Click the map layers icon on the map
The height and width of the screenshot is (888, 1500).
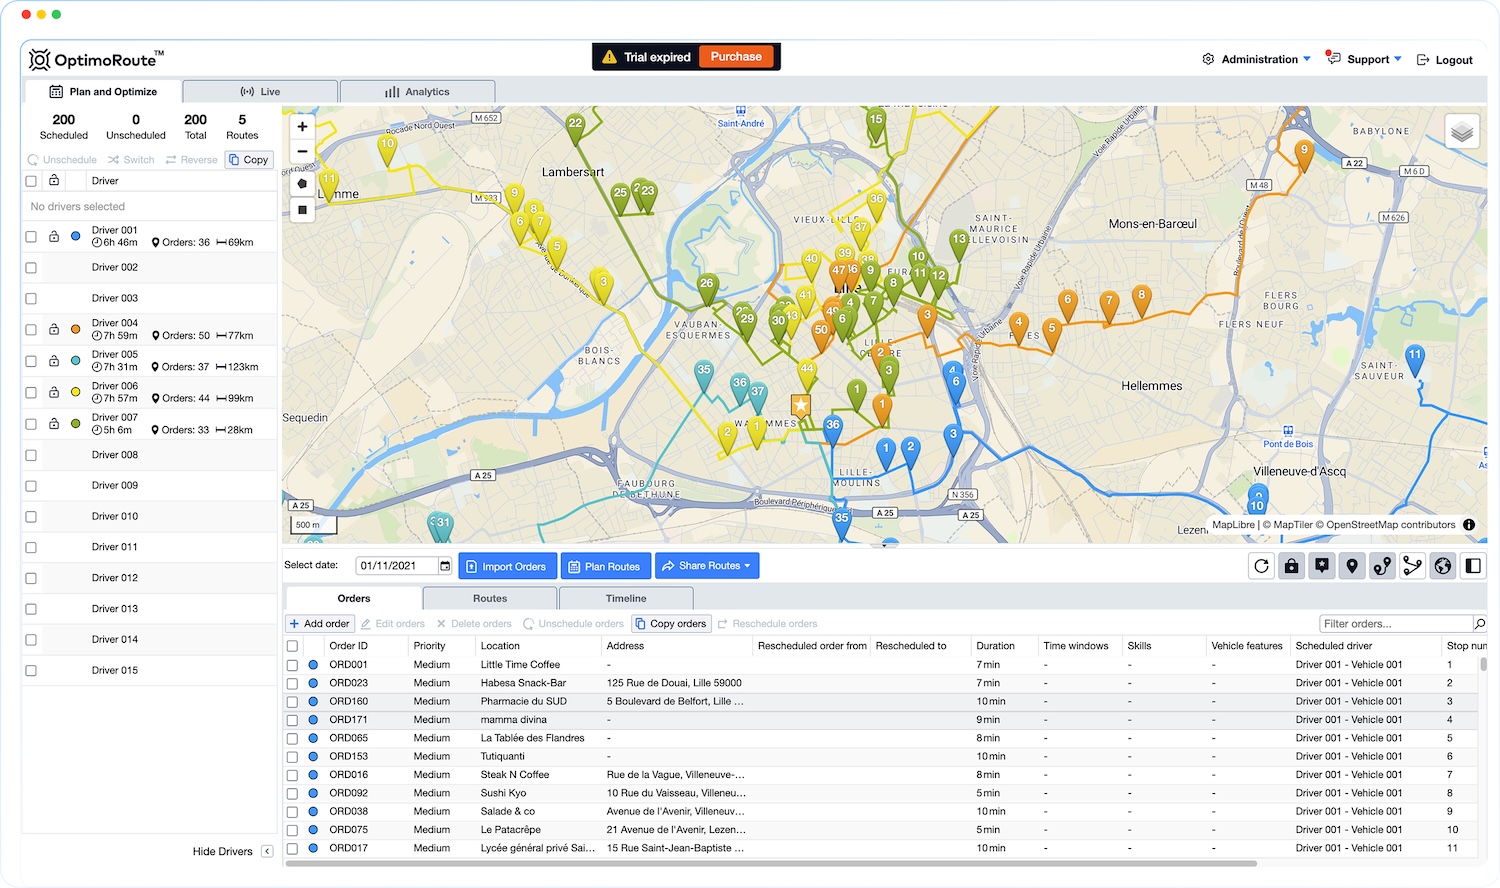click(1461, 130)
